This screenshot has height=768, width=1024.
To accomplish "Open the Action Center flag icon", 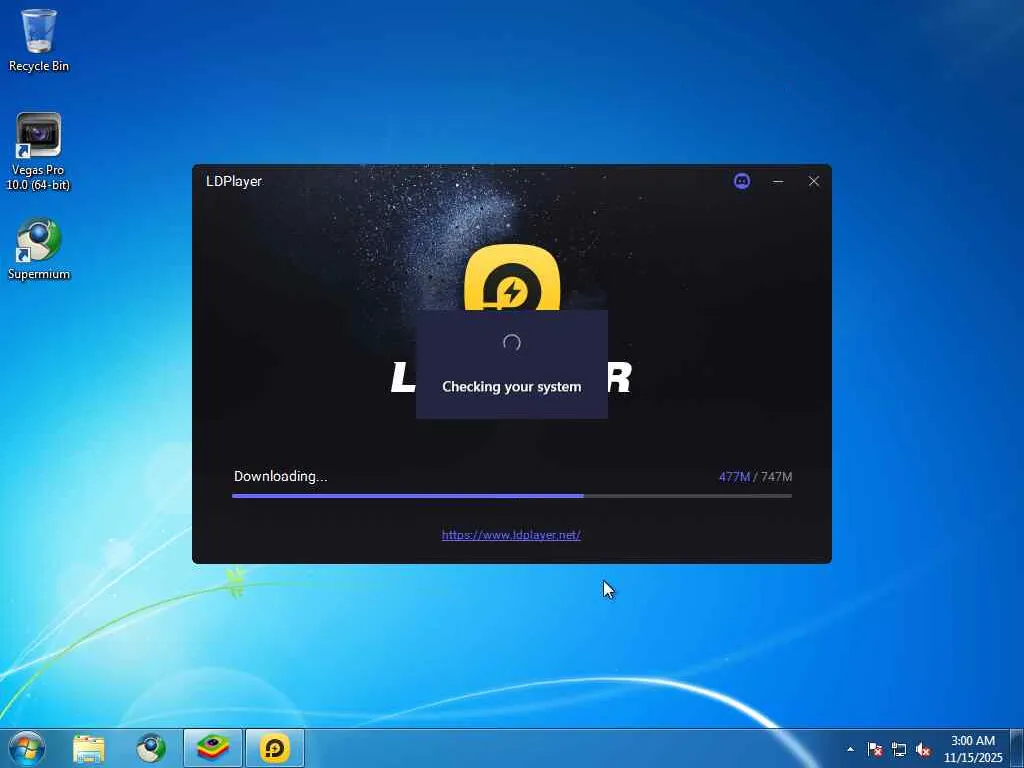I will click(x=875, y=749).
